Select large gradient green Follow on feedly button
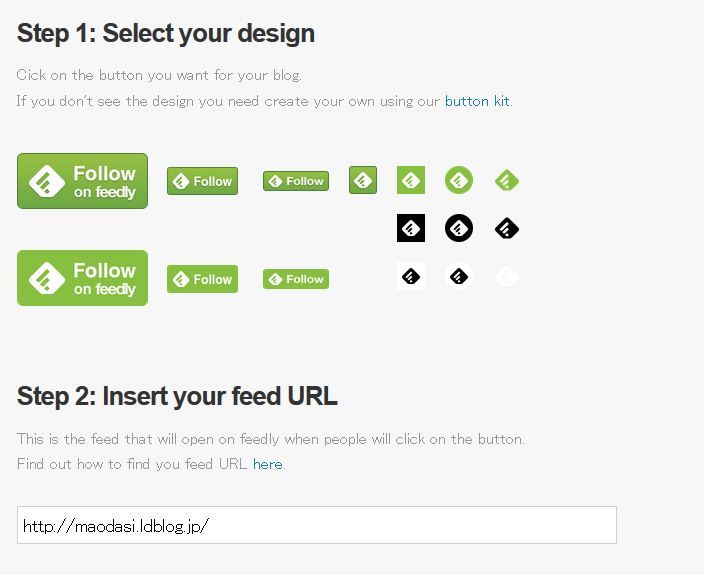The image size is (704, 575). [82, 181]
